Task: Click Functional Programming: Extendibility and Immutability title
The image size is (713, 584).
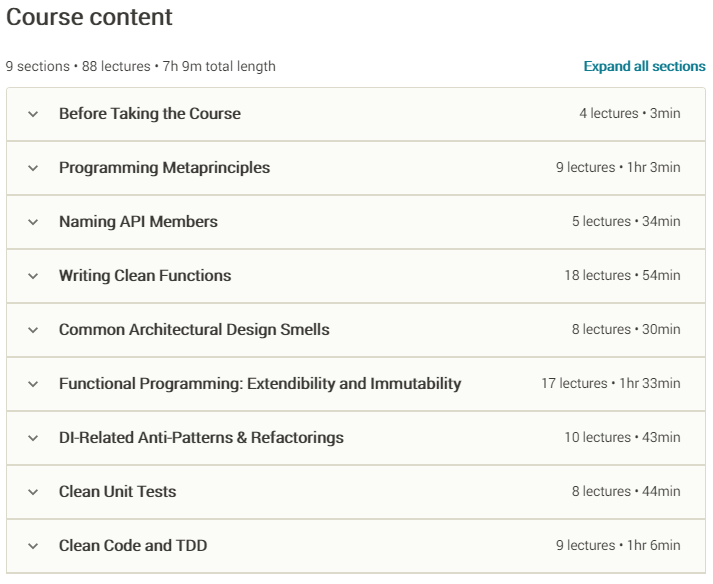Action: (260, 384)
